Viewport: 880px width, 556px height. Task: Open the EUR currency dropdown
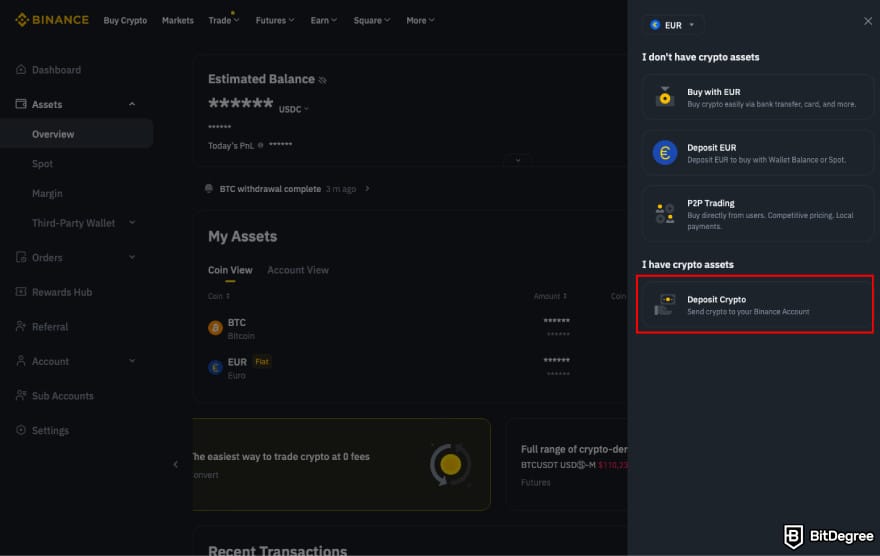coord(672,25)
